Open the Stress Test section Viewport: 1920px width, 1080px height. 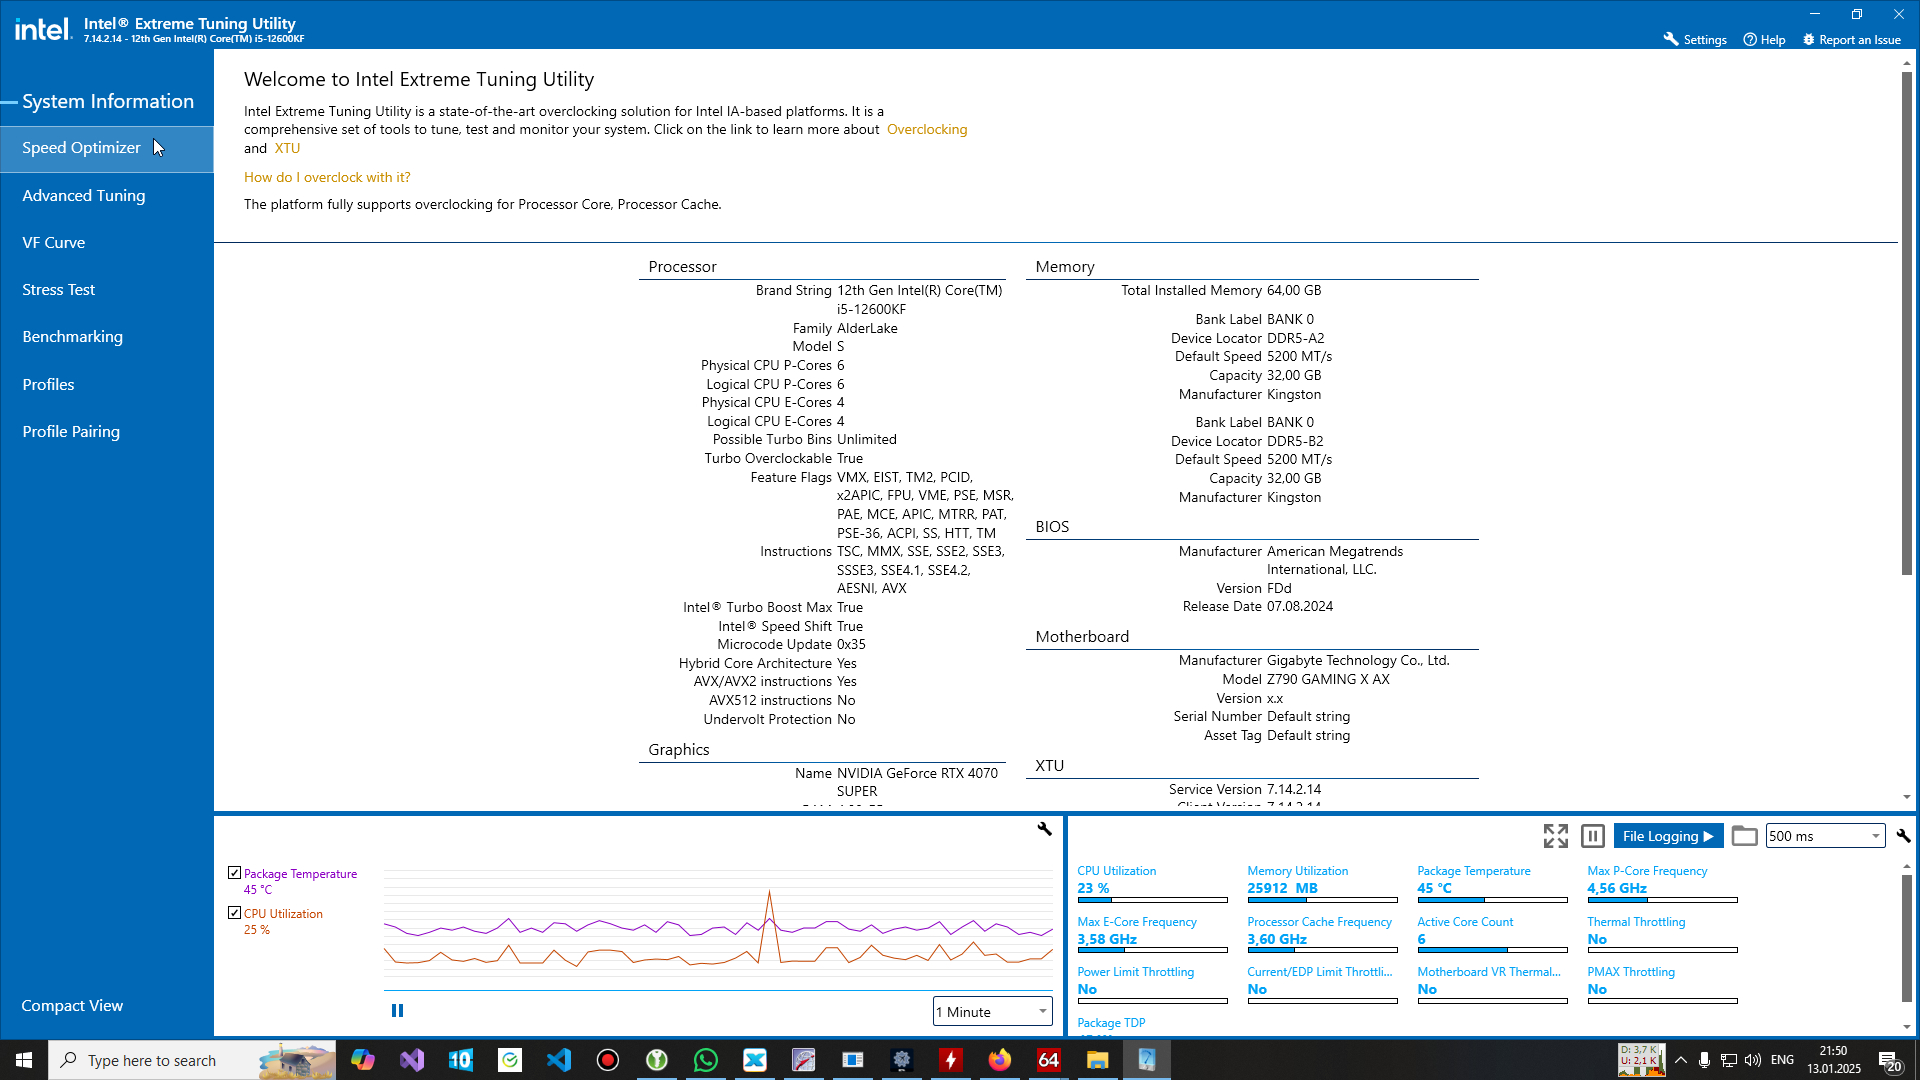pyautogui.click(x=59, y=290)
